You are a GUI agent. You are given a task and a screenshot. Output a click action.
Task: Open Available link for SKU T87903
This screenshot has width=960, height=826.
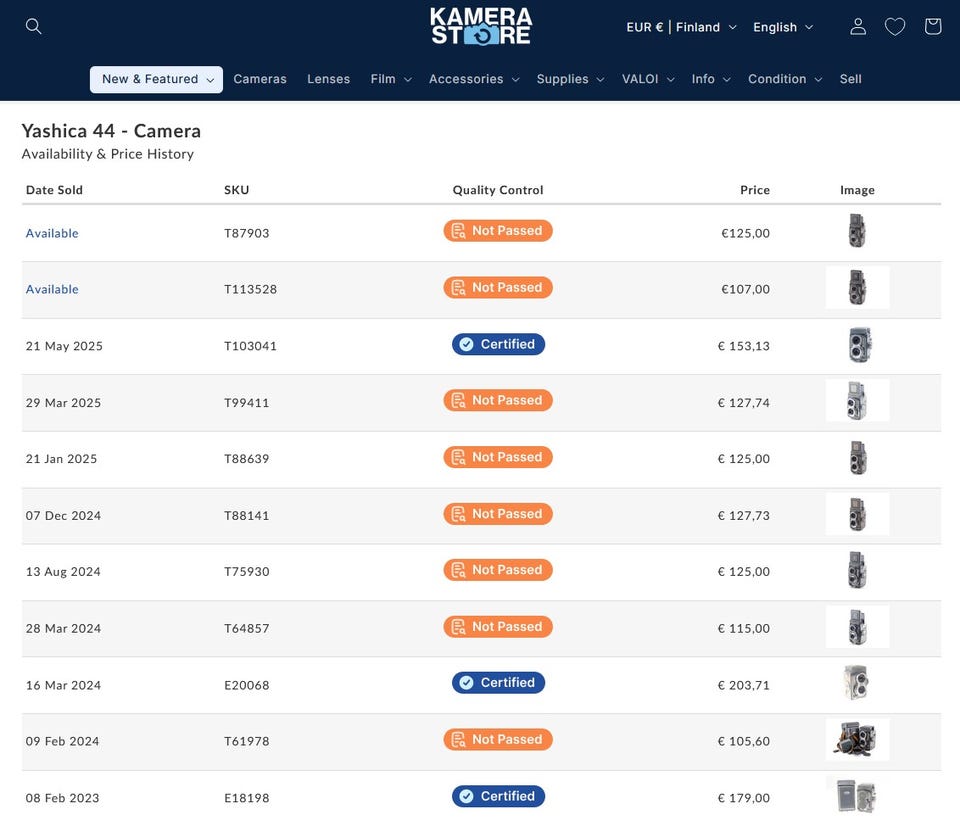[x=52, y=233]
